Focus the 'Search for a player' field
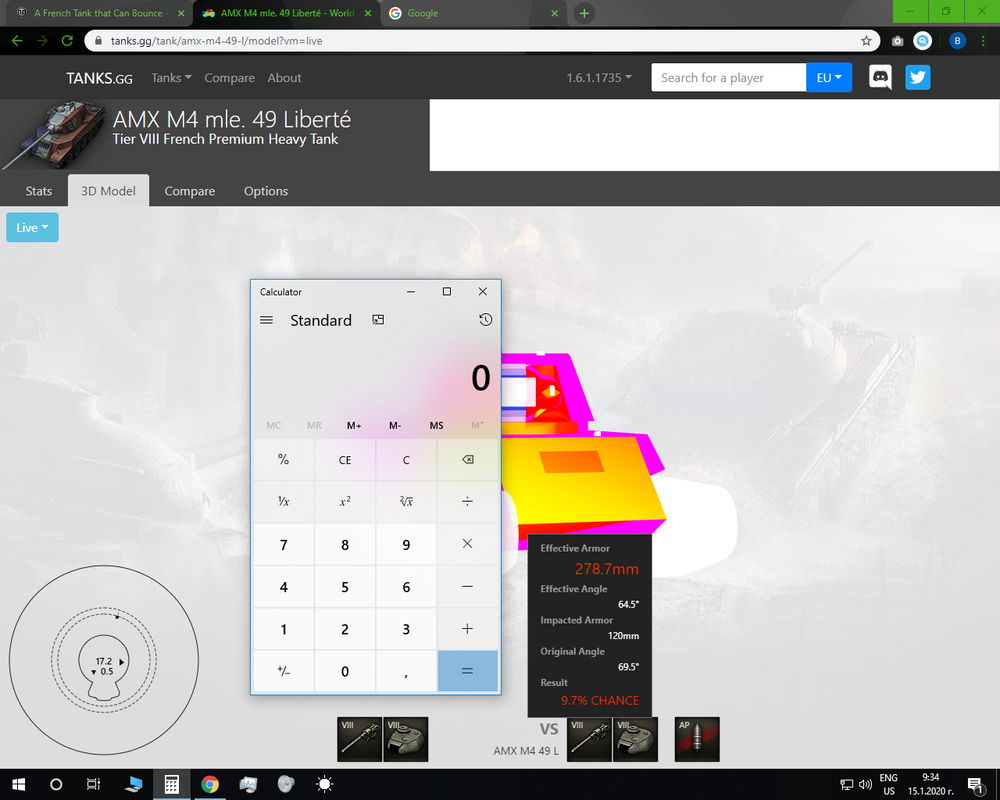Screen dimensions: 1000x800 click(x=729, y=78)
